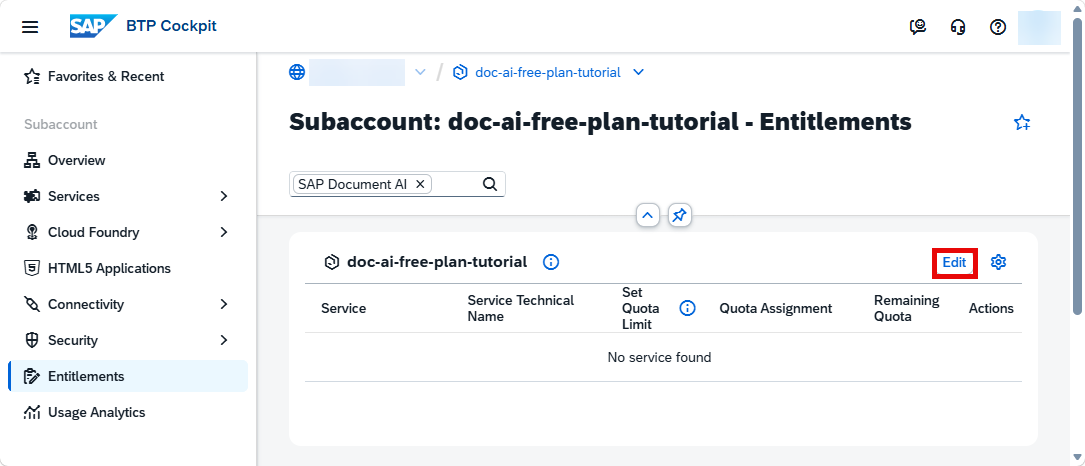Image resolution: width=1085 pixels, height=466 pixels.
Task: Open Usage Analytics
Action: [128, 412]
